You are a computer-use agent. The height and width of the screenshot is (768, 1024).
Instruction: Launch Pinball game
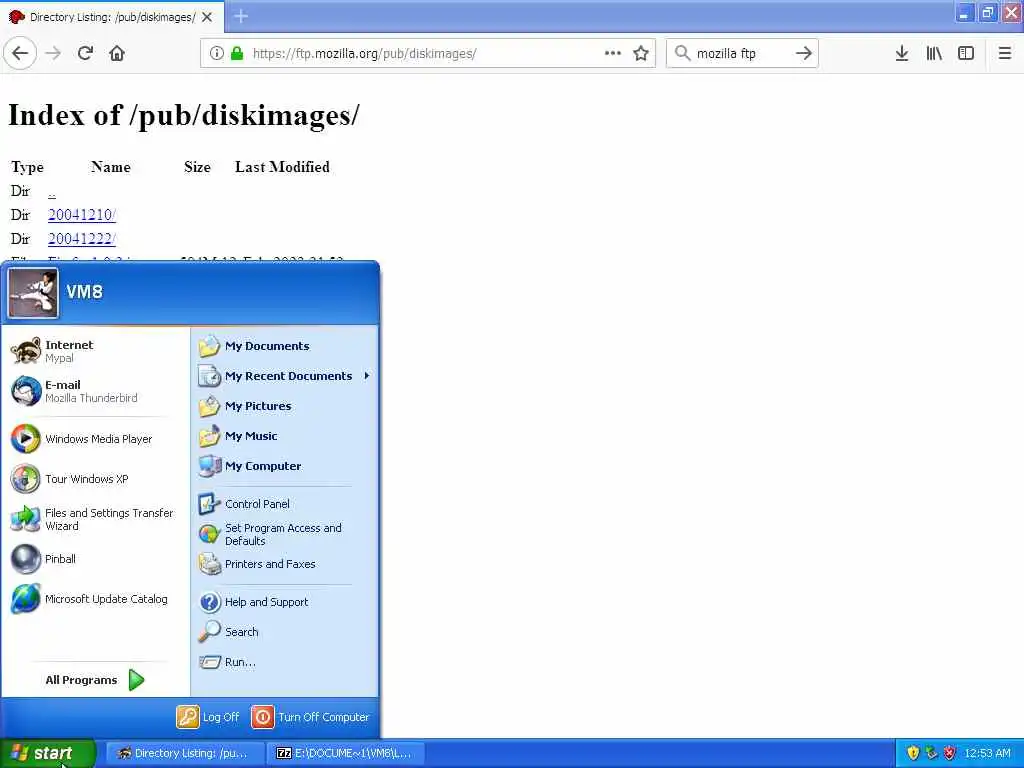(95, 559)
